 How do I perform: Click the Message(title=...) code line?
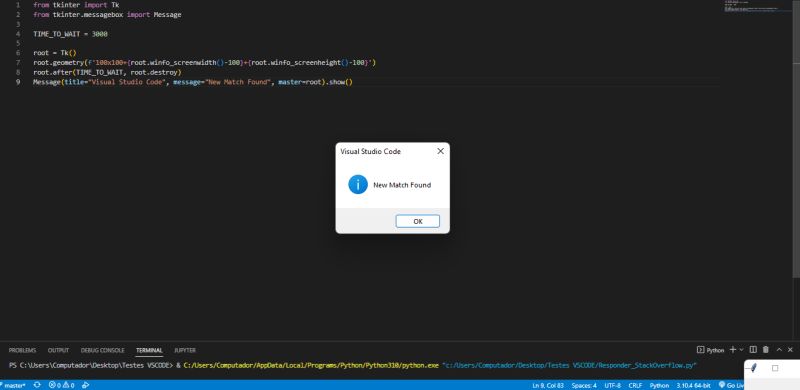click(193, 82)
